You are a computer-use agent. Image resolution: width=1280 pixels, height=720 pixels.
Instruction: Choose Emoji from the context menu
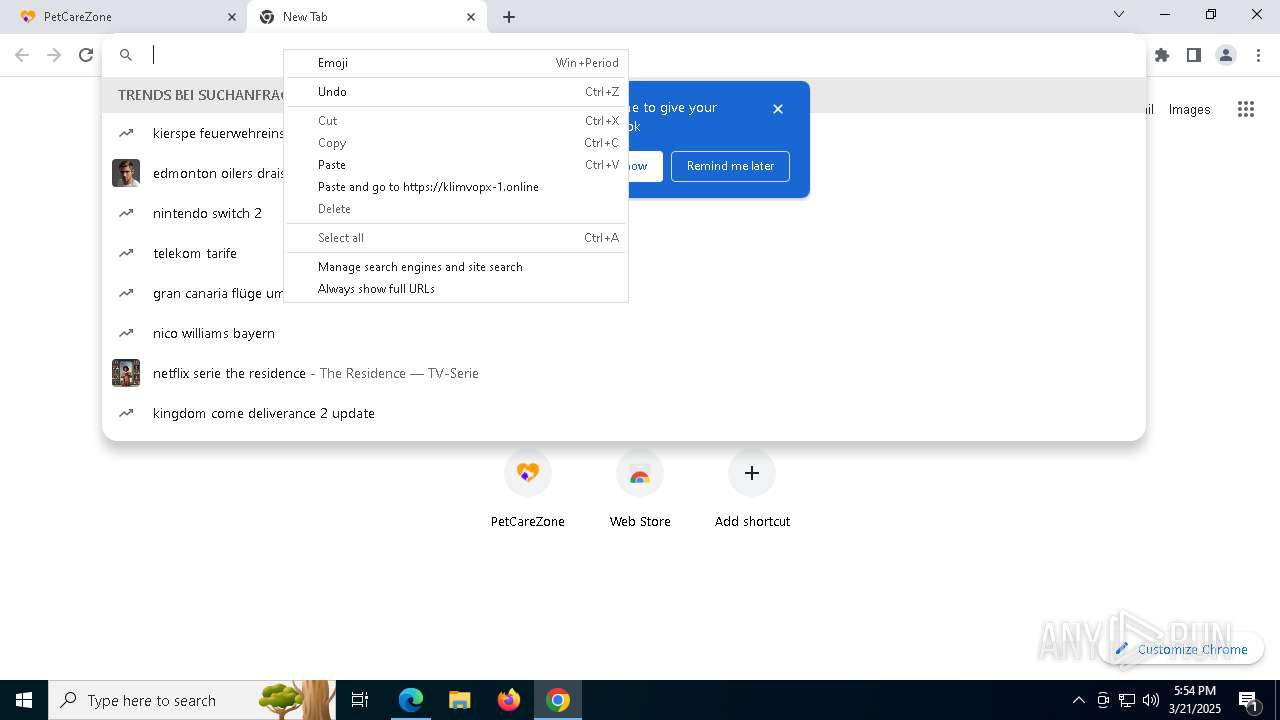[x=456, y=63]
